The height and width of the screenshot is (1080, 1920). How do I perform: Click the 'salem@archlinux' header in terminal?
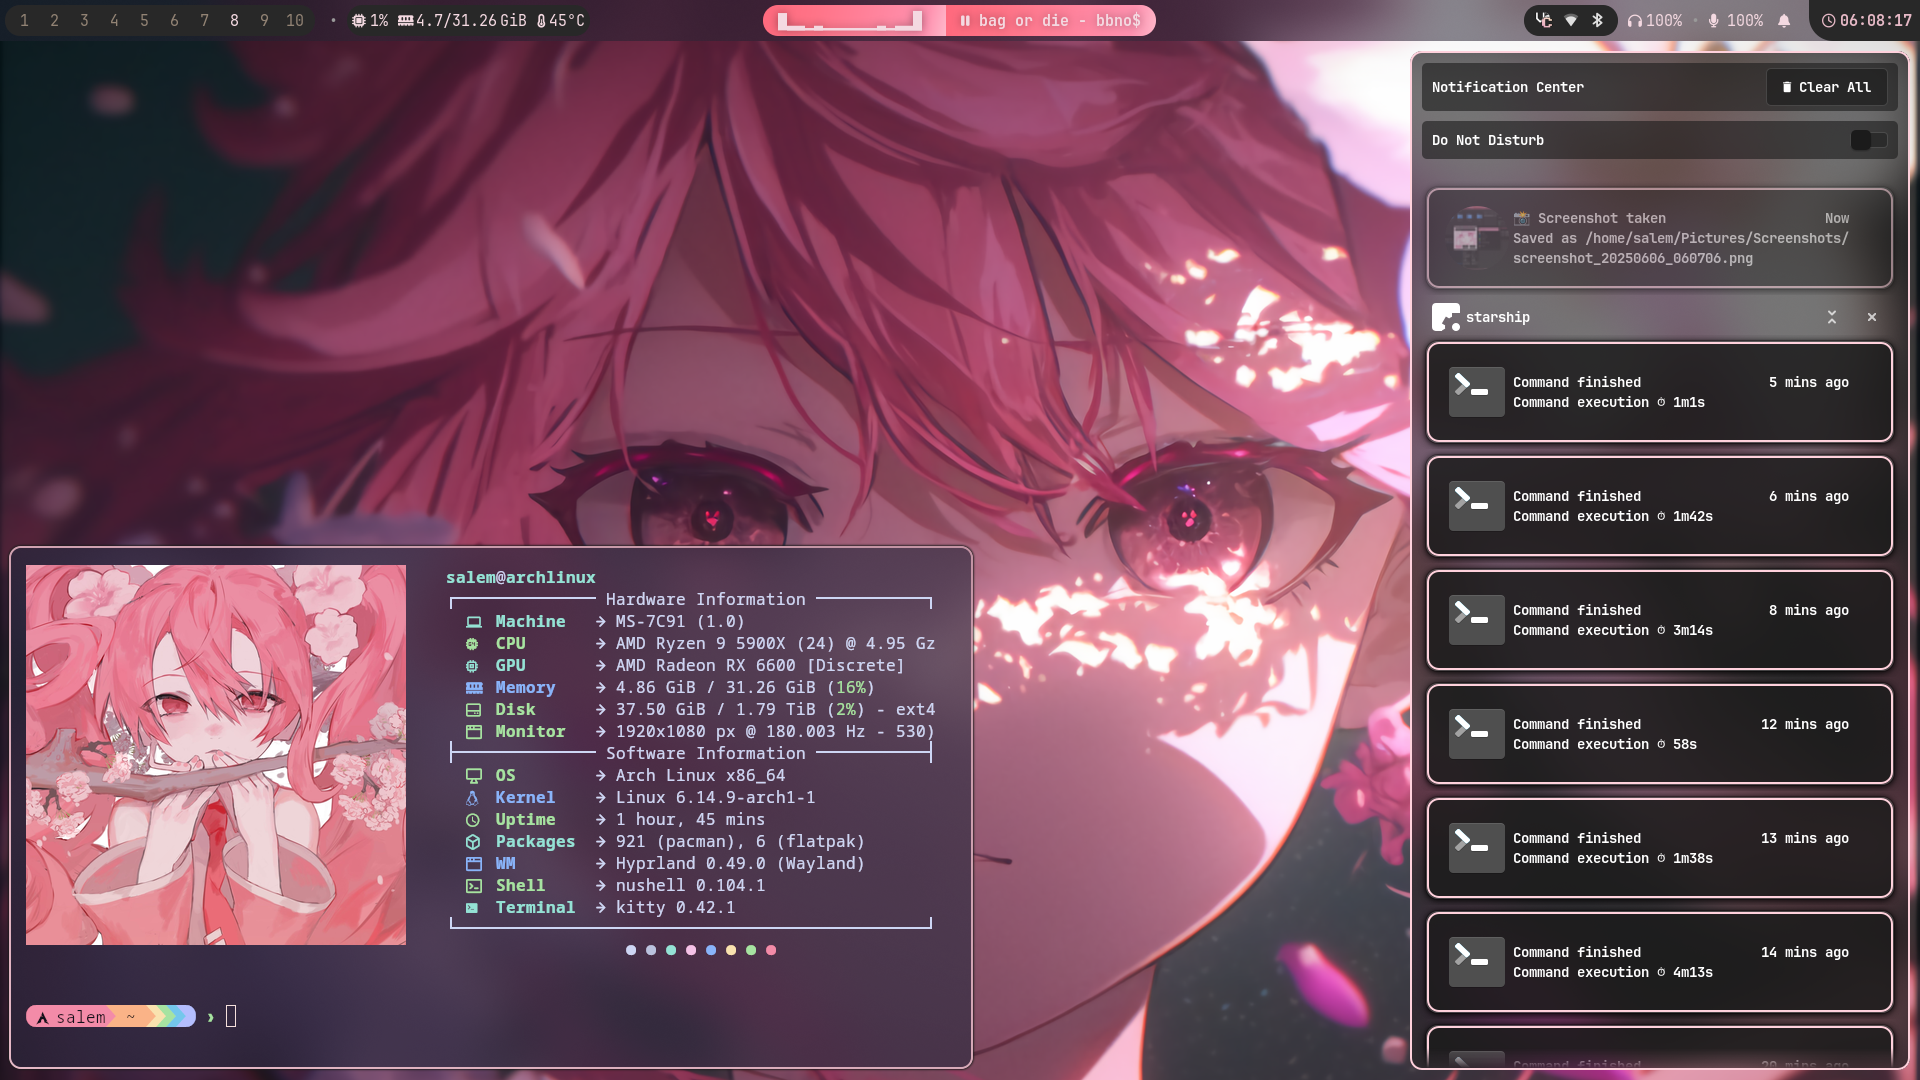pyautogui.click(x=521, y=577)
